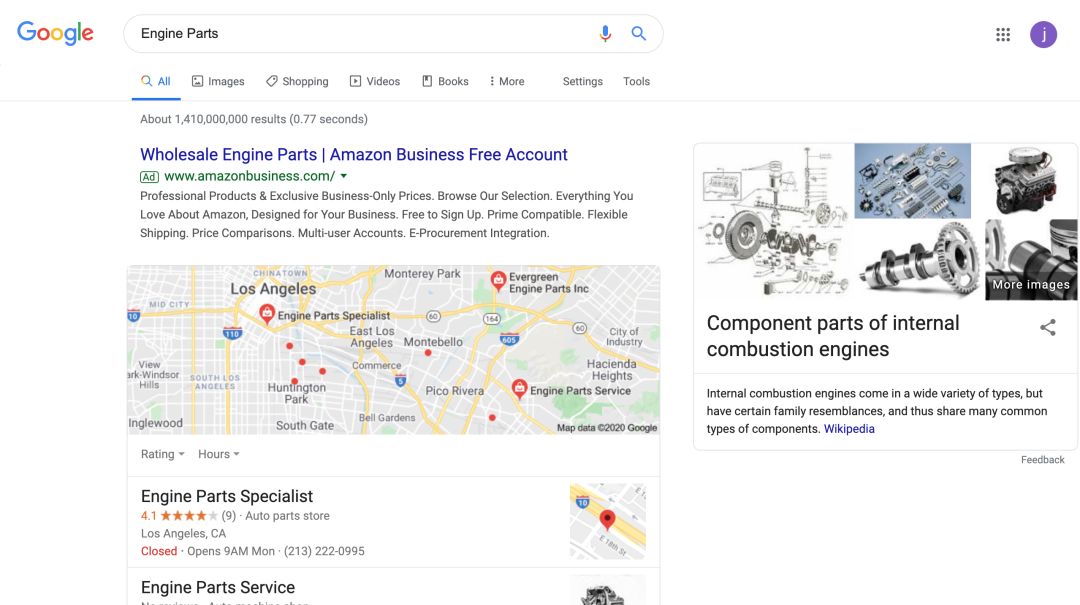The image size is (1080, 605).
Task: Open the Wikipedia link in knowledge panel
Action: 849,429
